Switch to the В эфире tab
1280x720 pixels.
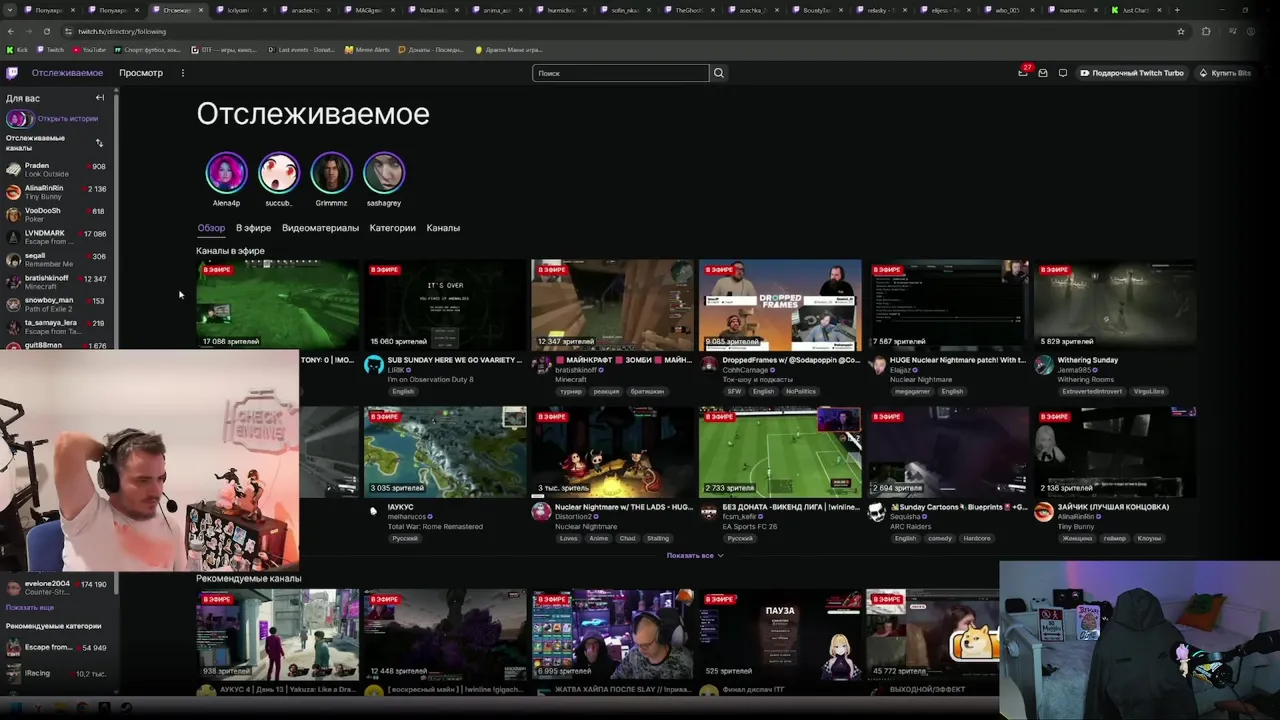(x=253, y=228)
